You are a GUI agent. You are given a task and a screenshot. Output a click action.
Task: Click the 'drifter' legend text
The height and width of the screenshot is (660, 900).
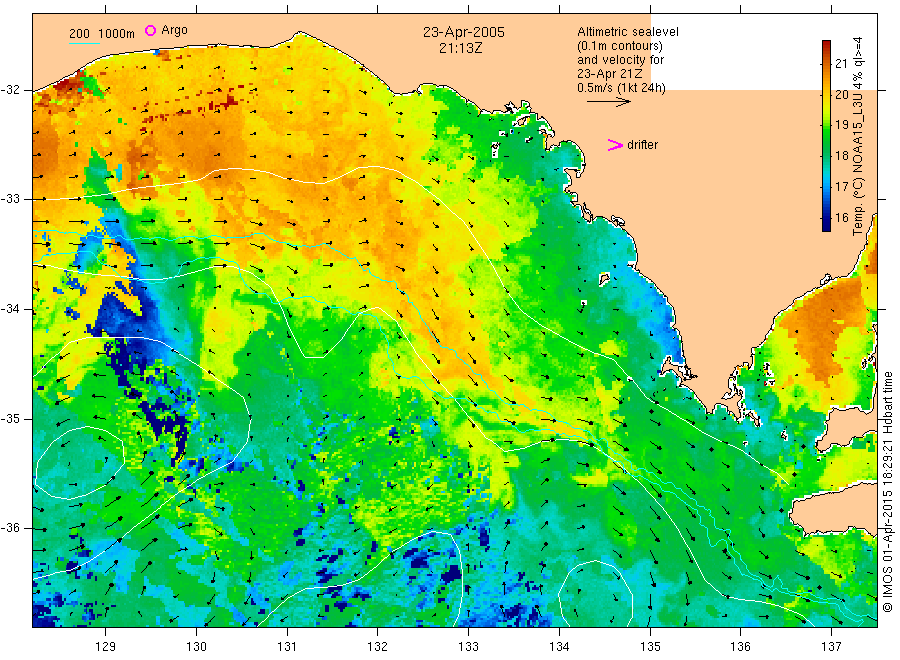[x=642, y=145]
